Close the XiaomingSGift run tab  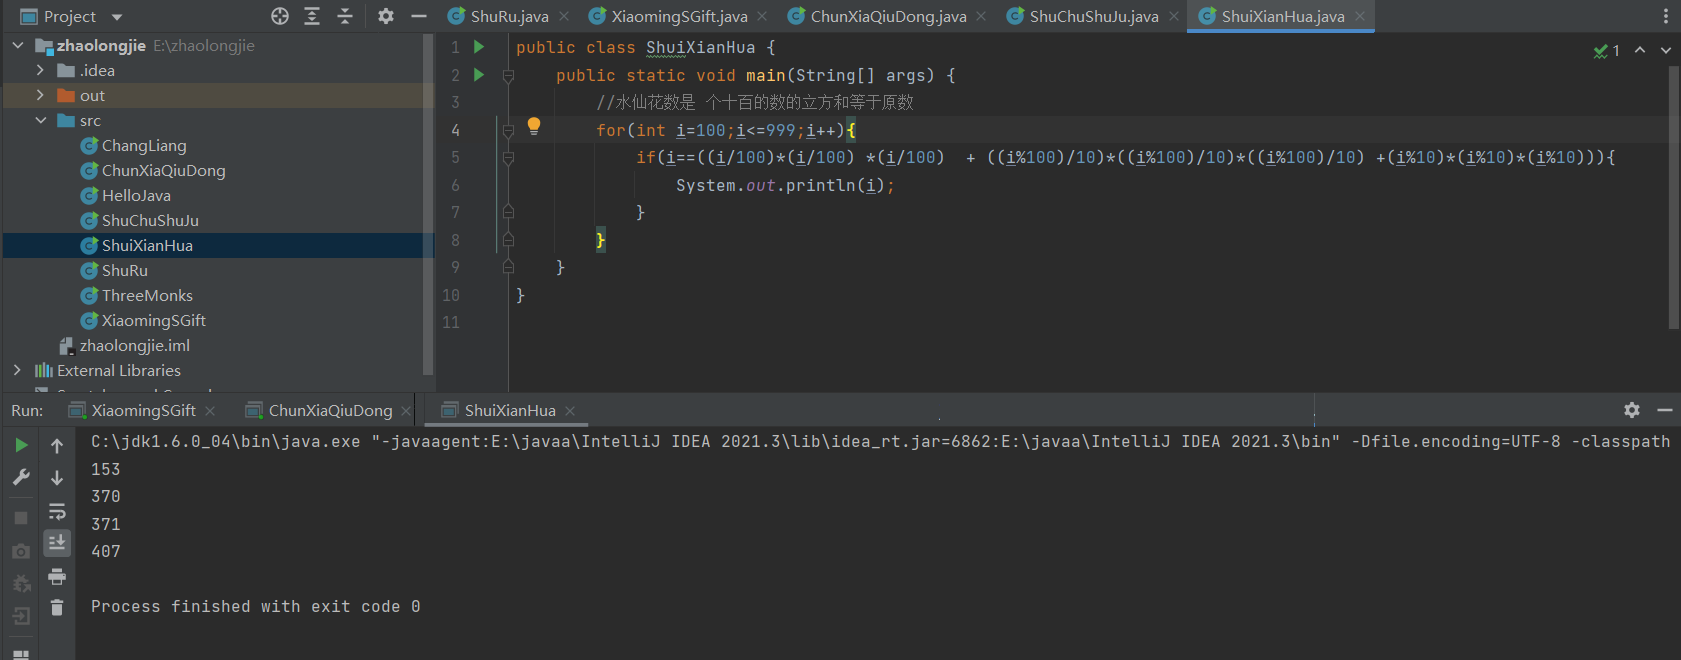click(210, 411)
